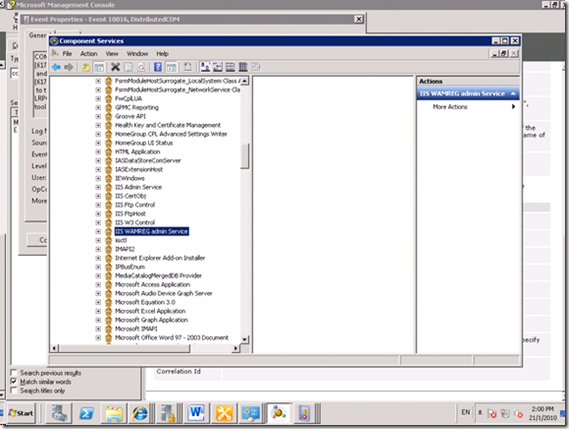Expand the HTML Application tree node
This screenshot has width=569, height=429.
tap(98, 152)
